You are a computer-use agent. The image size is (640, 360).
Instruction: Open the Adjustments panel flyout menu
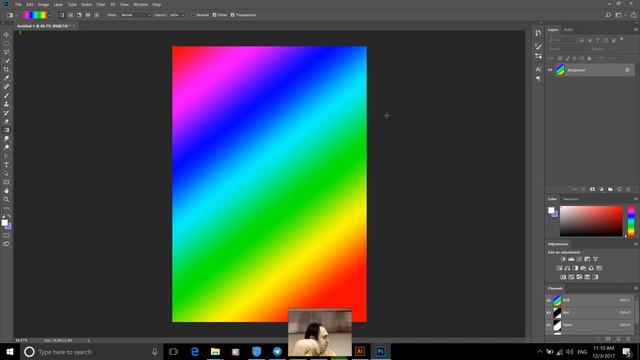click(x=636, y=244)
